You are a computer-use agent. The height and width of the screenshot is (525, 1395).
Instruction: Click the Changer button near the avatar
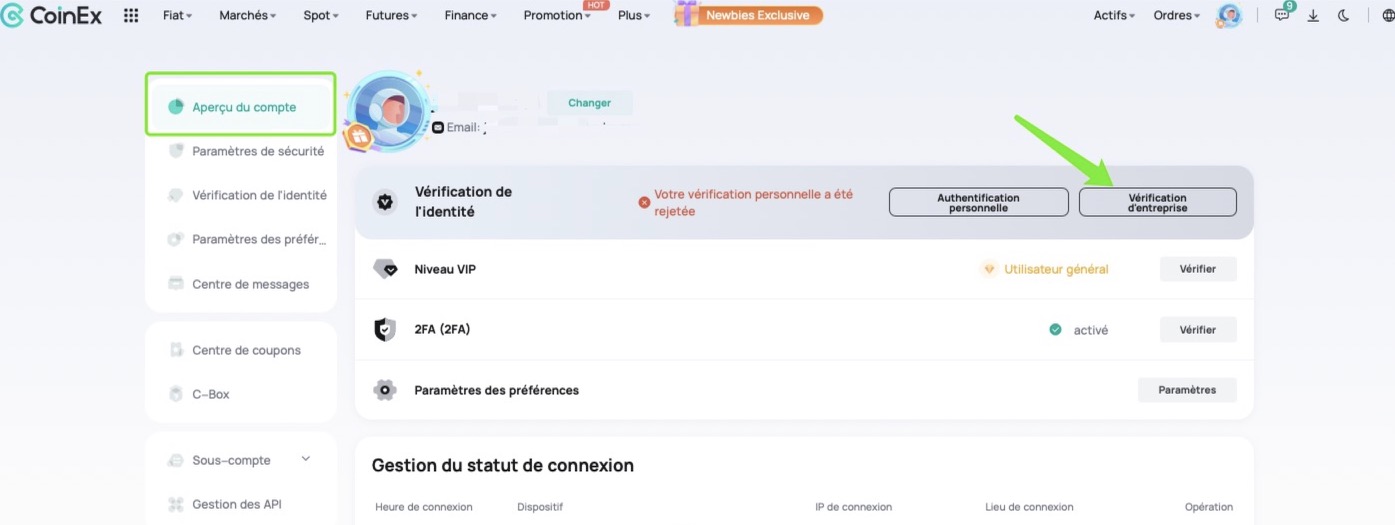click(x=590, y=103)
